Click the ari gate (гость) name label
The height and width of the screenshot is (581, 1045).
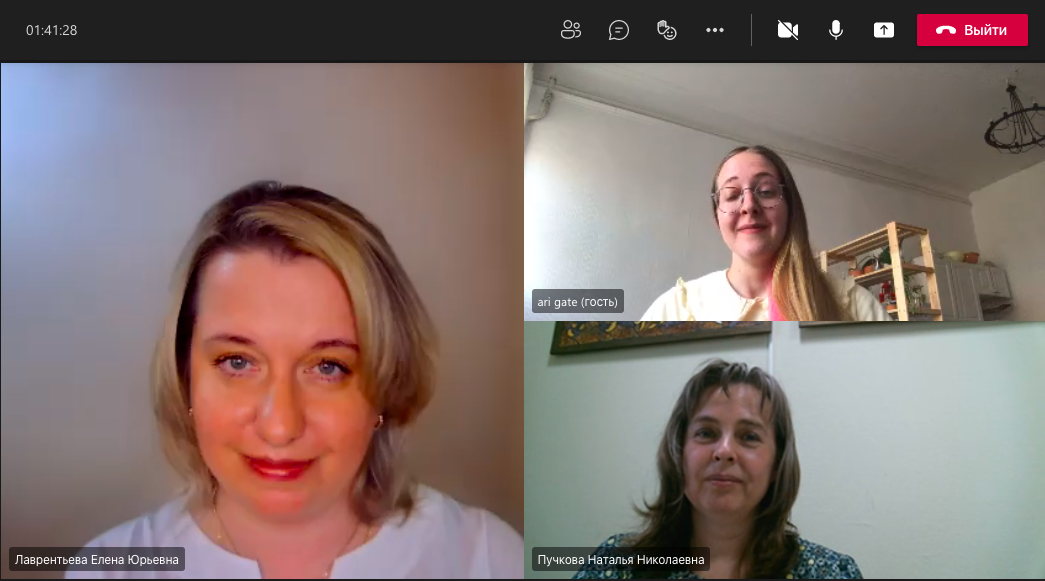[x=578, y=301]
